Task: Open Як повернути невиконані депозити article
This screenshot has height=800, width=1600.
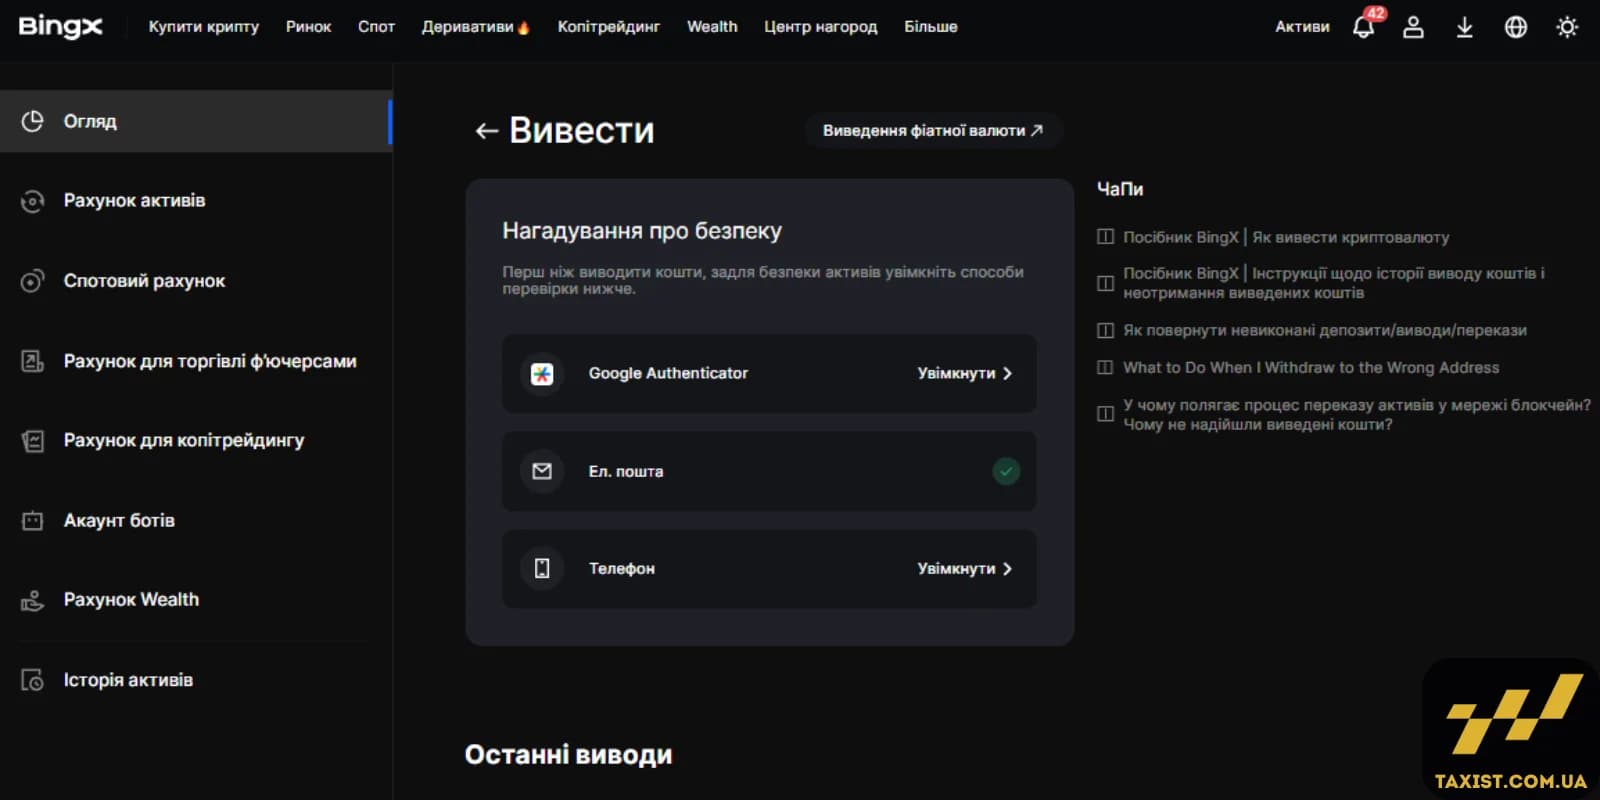Action: (1324, 331)
